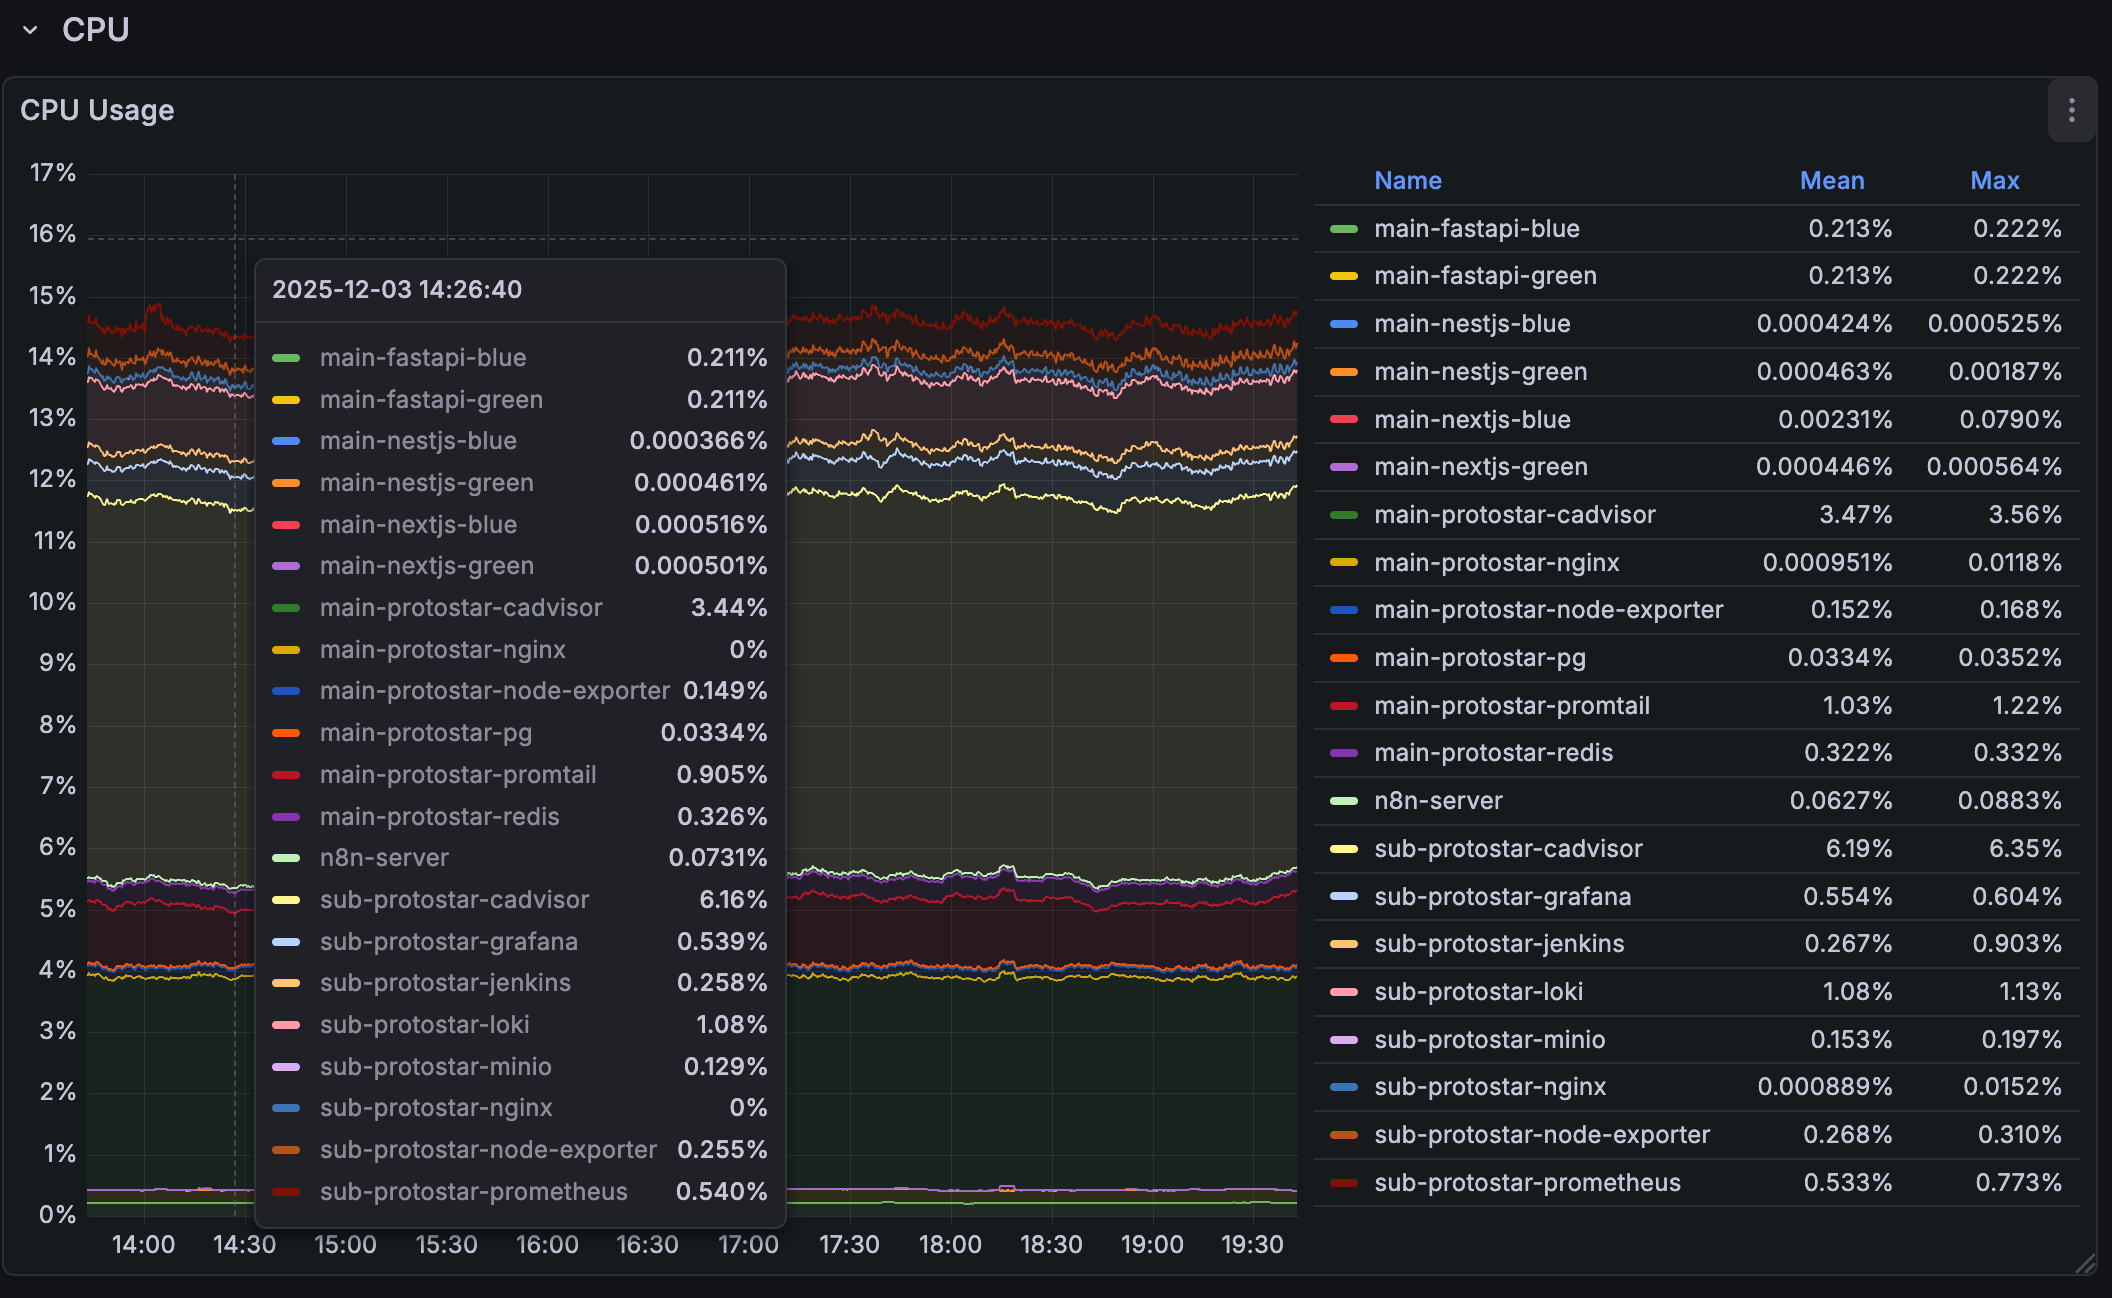Toggle main-fastapi-blue series in legend
Viewport: 2112px width, 1298px height.
tap(1476, 229)
